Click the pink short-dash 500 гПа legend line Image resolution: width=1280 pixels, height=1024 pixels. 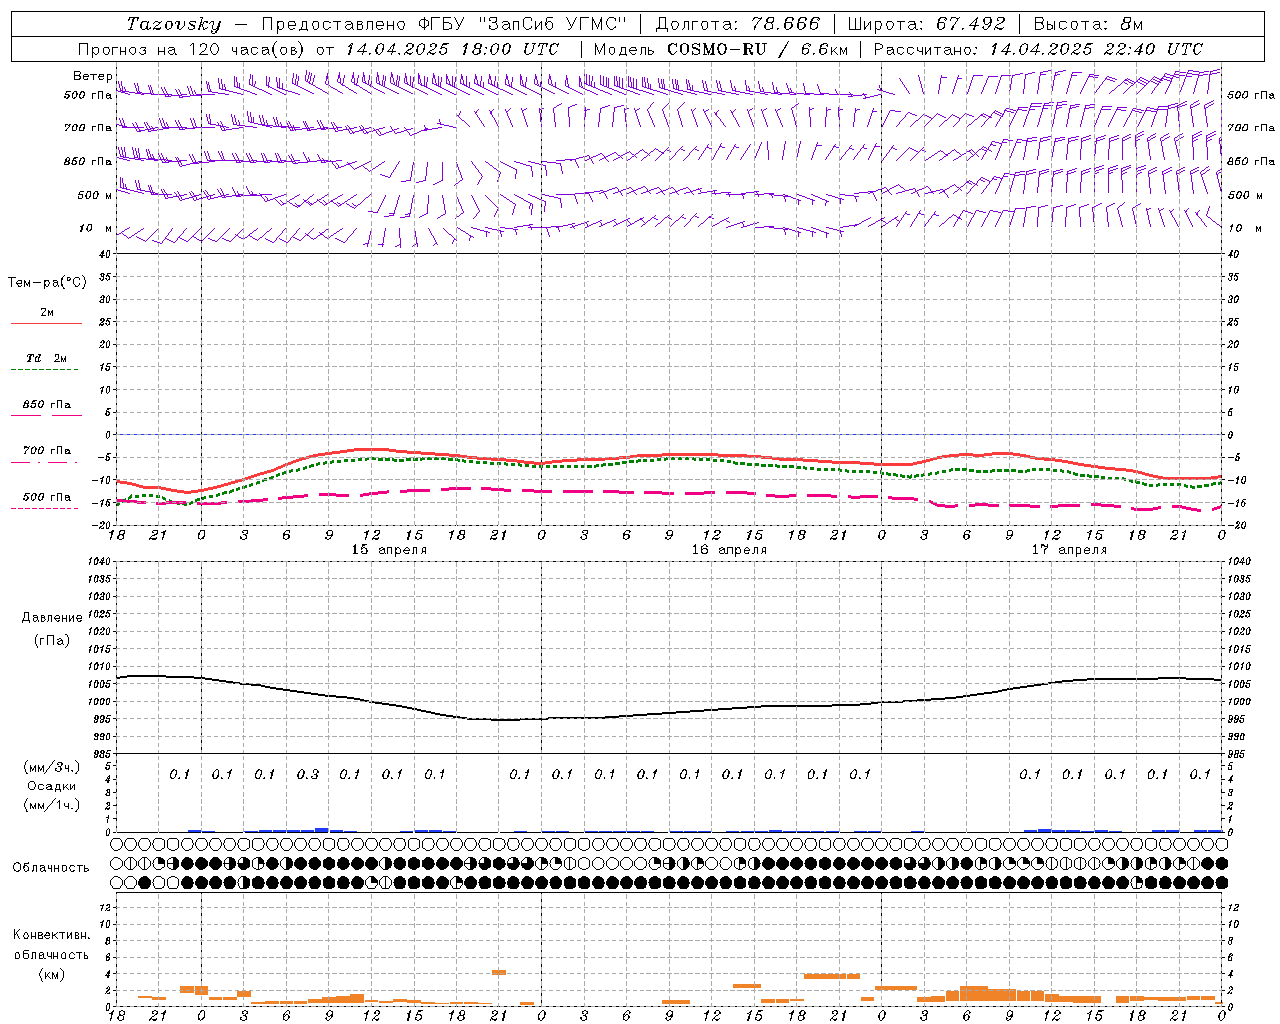(44, 508)
